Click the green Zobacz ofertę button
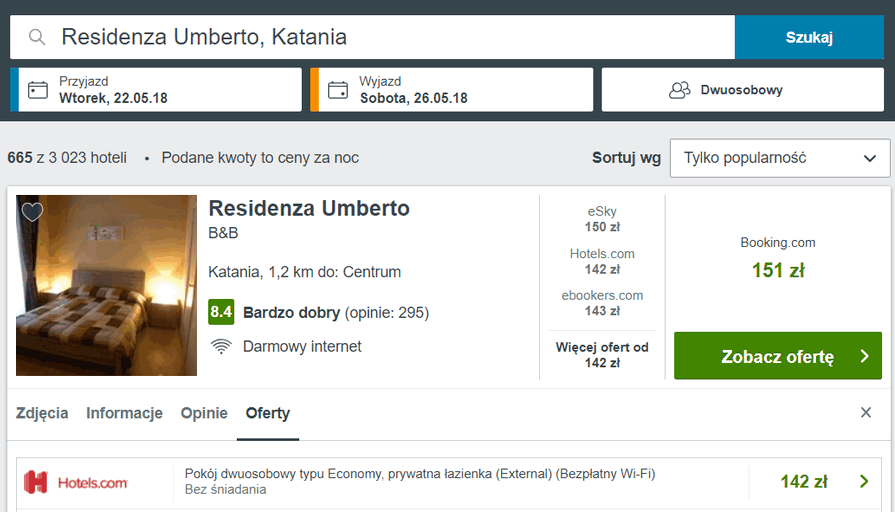Screen dimensions: 895x512 [x=778, y=356]
